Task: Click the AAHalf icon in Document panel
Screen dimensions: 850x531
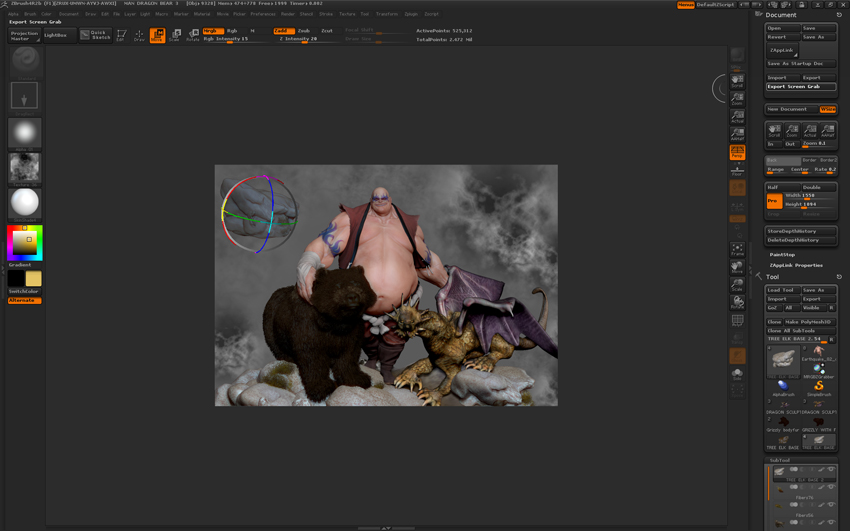Action: tap(828, 130)
